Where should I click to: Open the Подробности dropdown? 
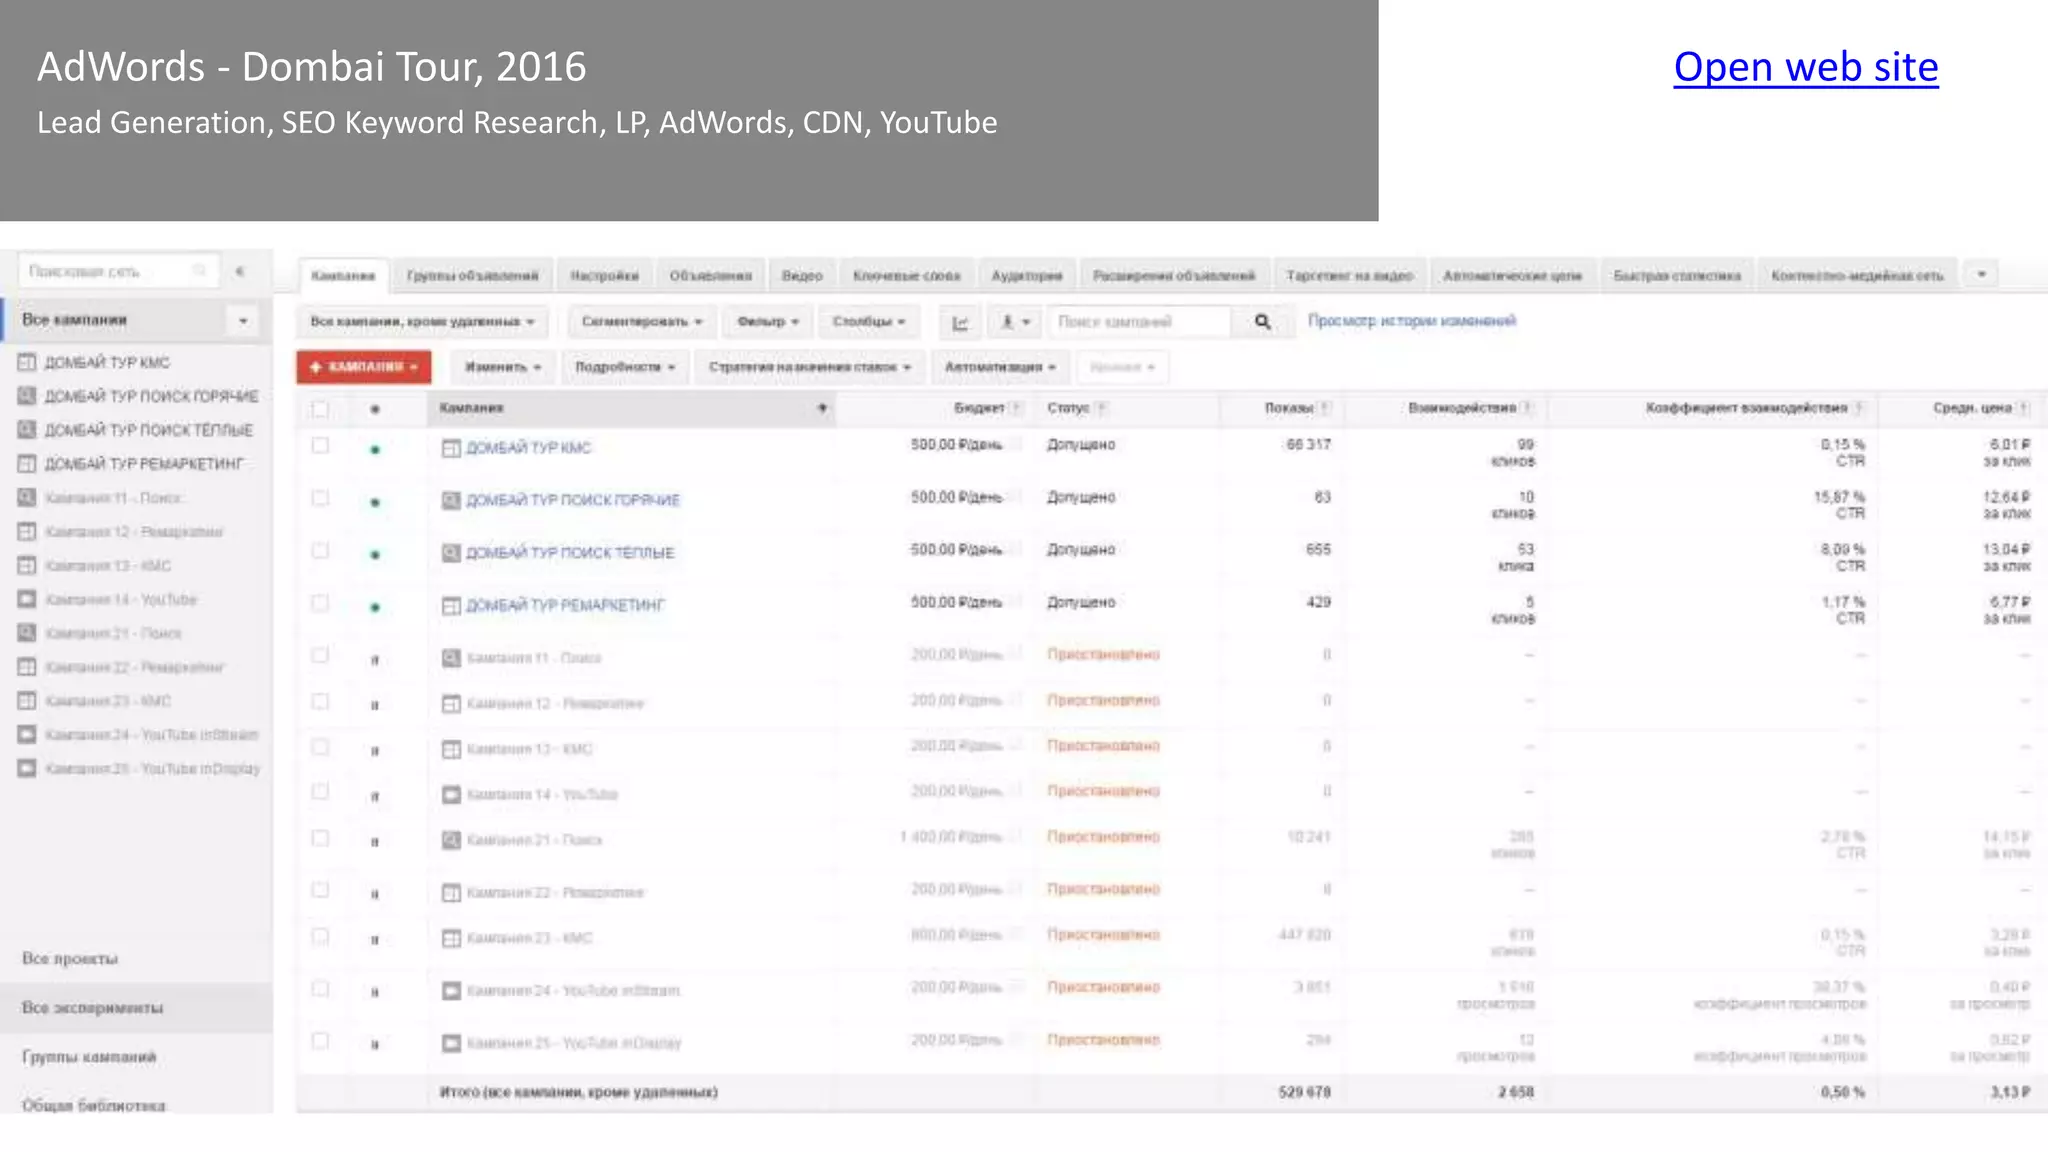point(625,367)
